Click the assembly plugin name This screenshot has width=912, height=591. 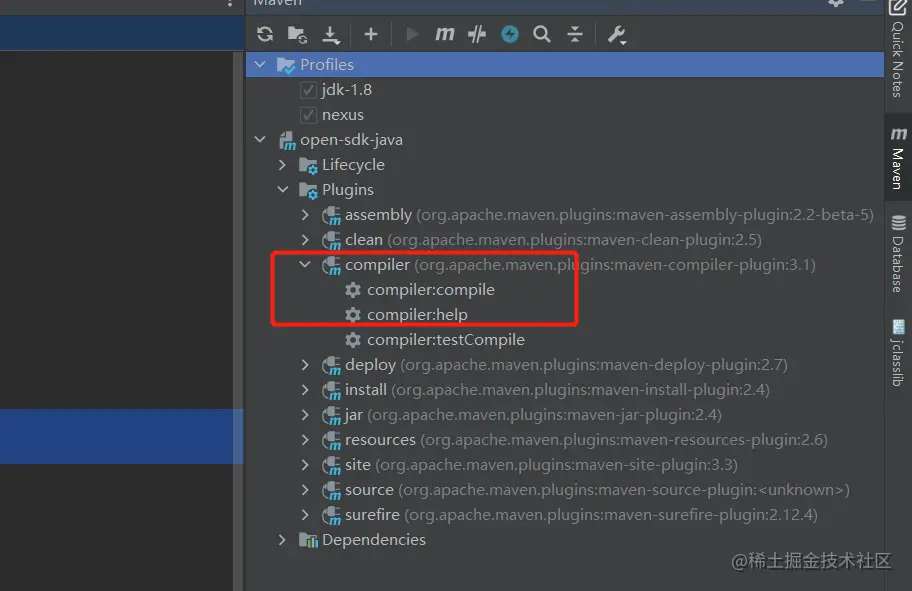click(379, 215)
